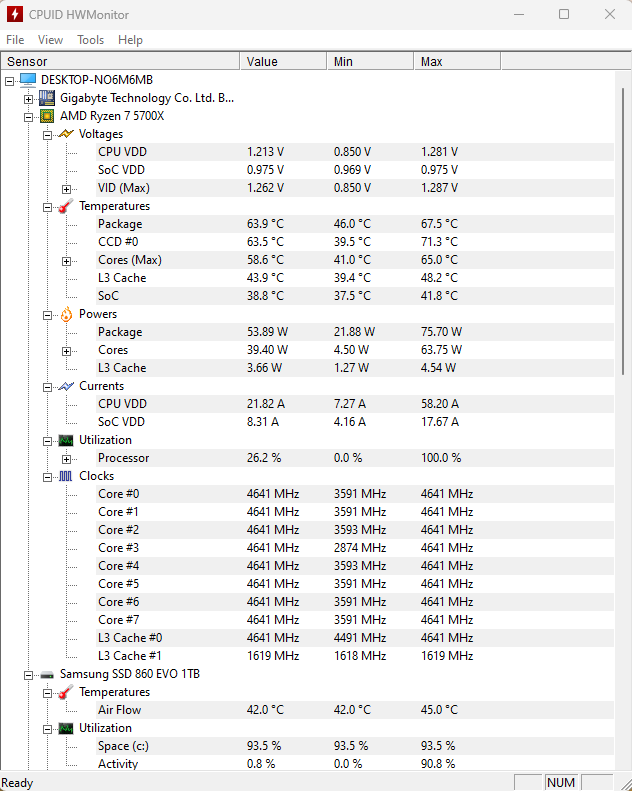The width and height of the screenshot is (632, 791).
Task: Click the CPU Utilization chip icon
Action: 66,440
